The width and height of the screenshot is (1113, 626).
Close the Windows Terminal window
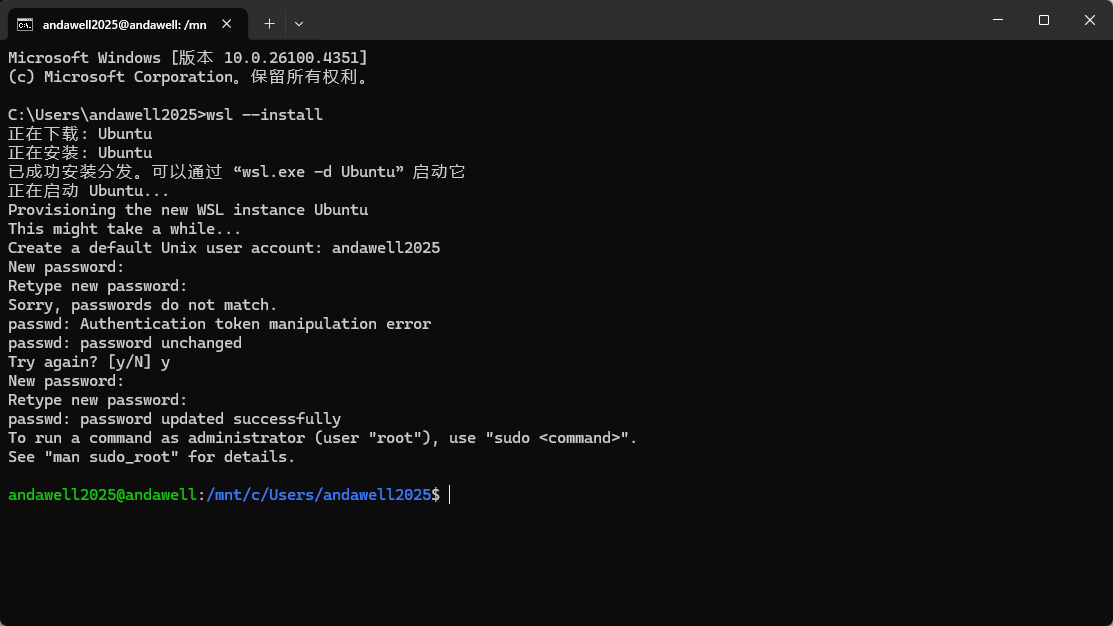point(1090,20)
